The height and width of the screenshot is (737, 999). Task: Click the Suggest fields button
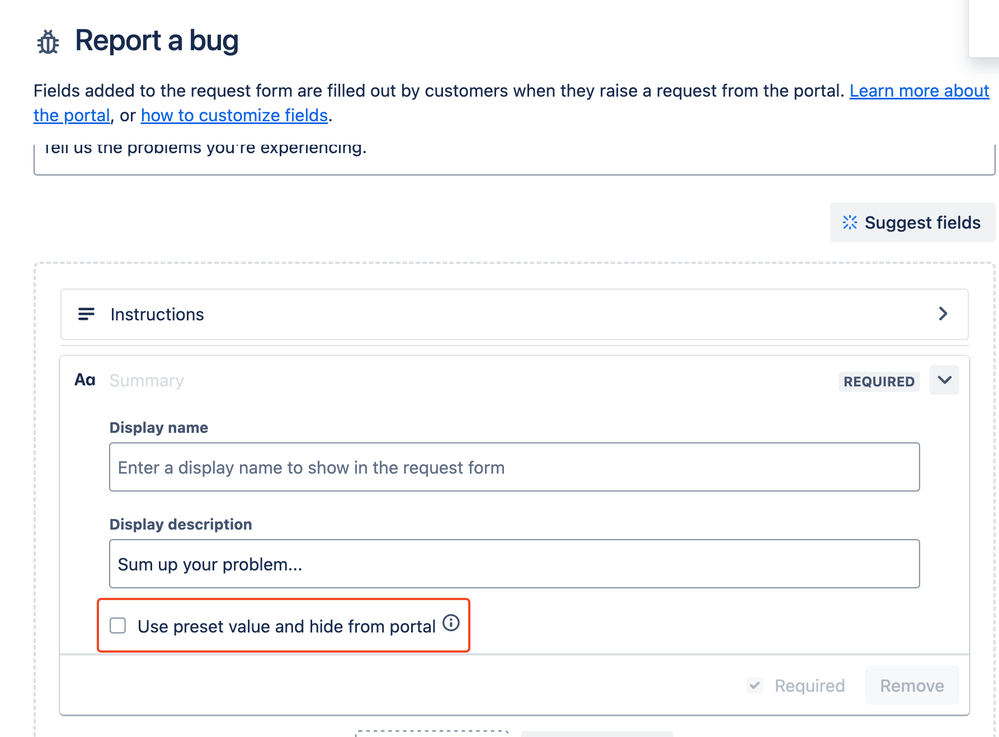(912, 222)
